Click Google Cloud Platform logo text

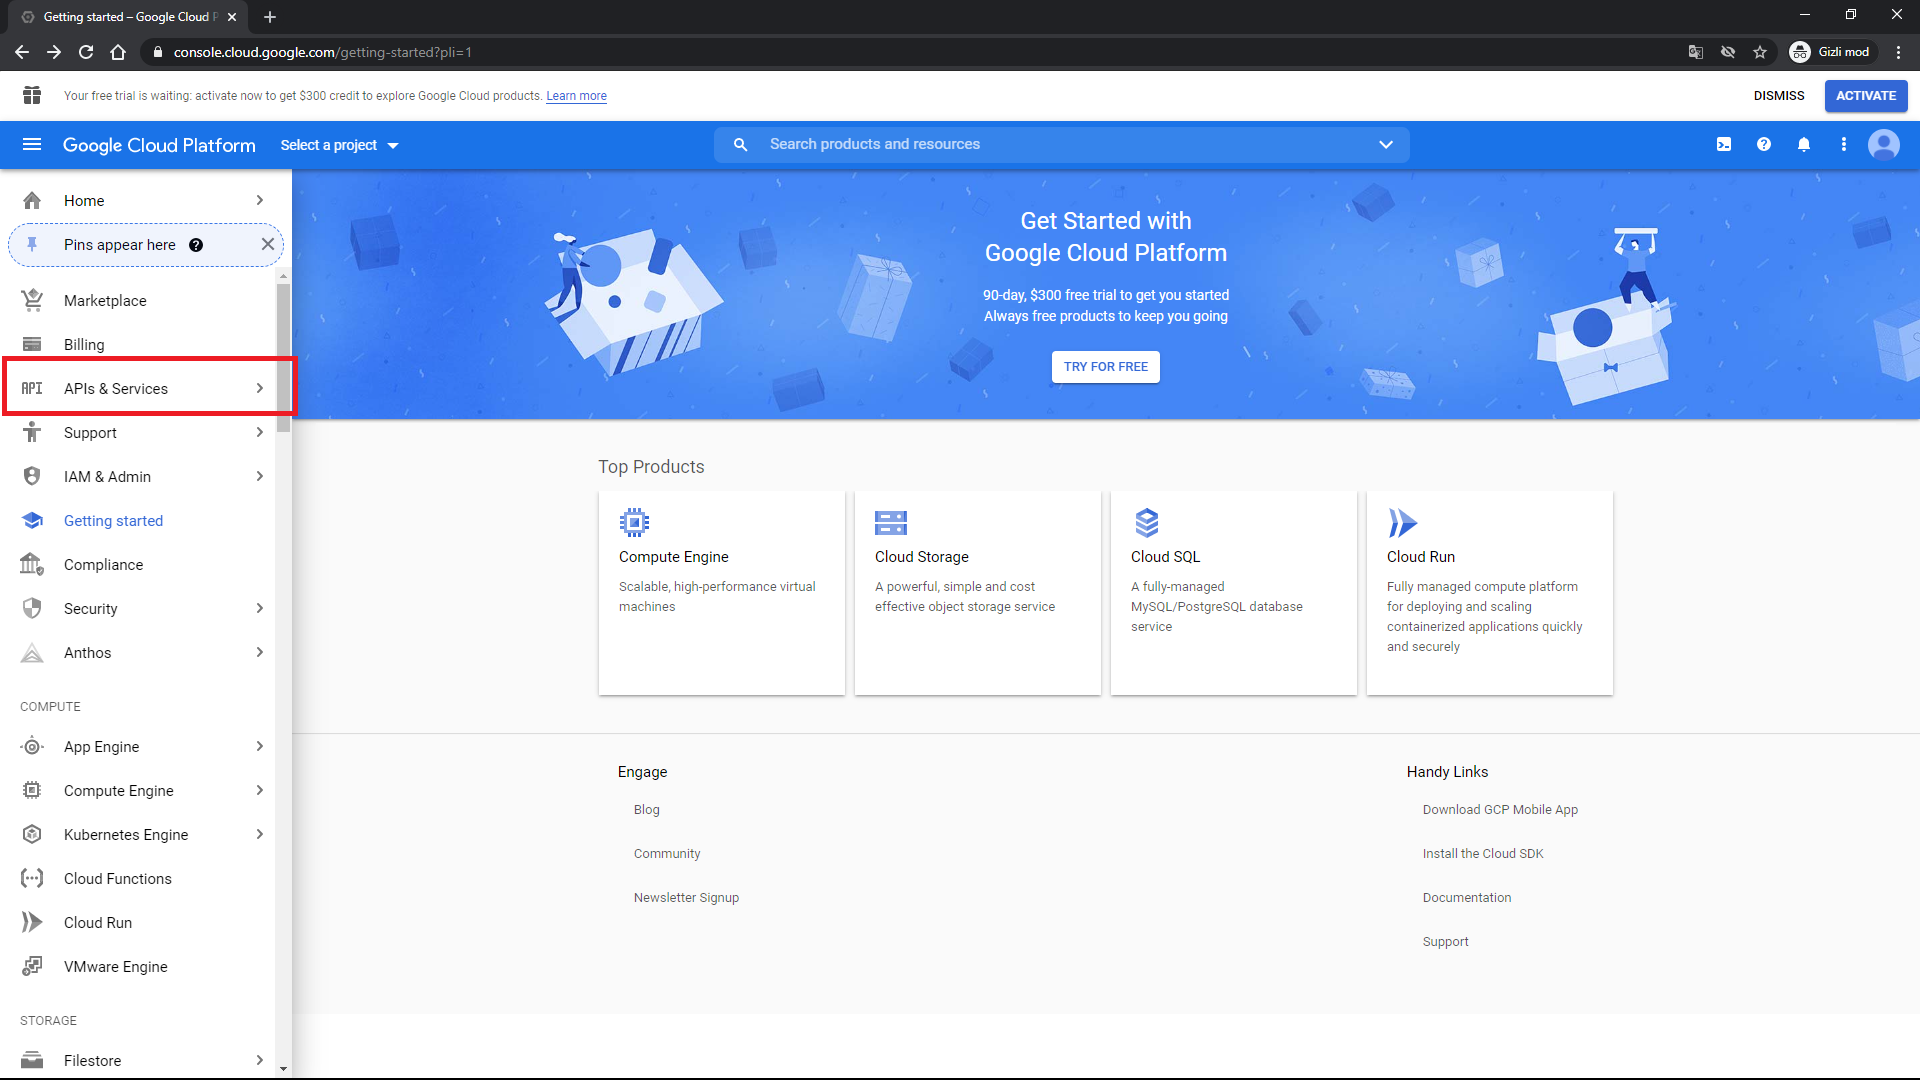(x=159, y=145)
